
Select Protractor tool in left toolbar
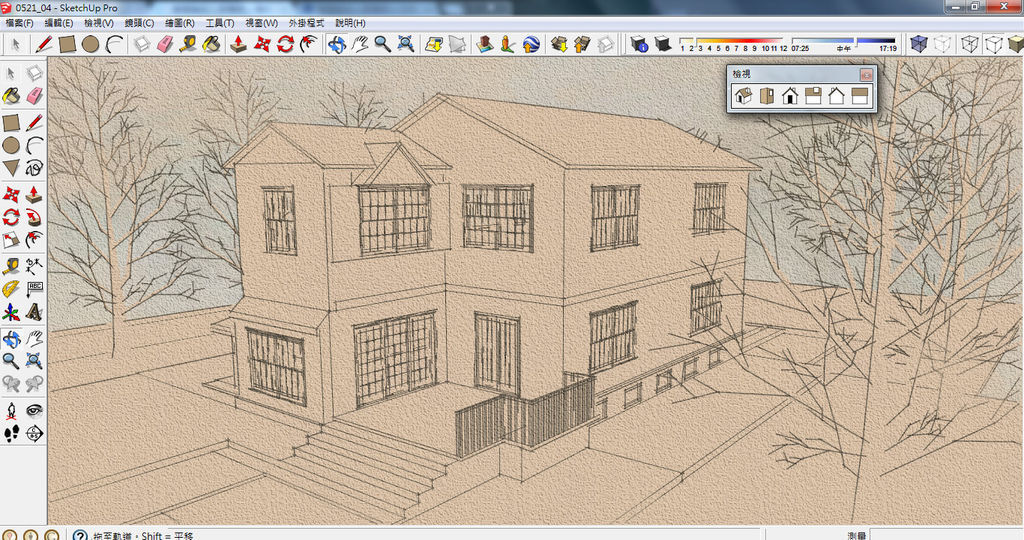click(11, 289)
